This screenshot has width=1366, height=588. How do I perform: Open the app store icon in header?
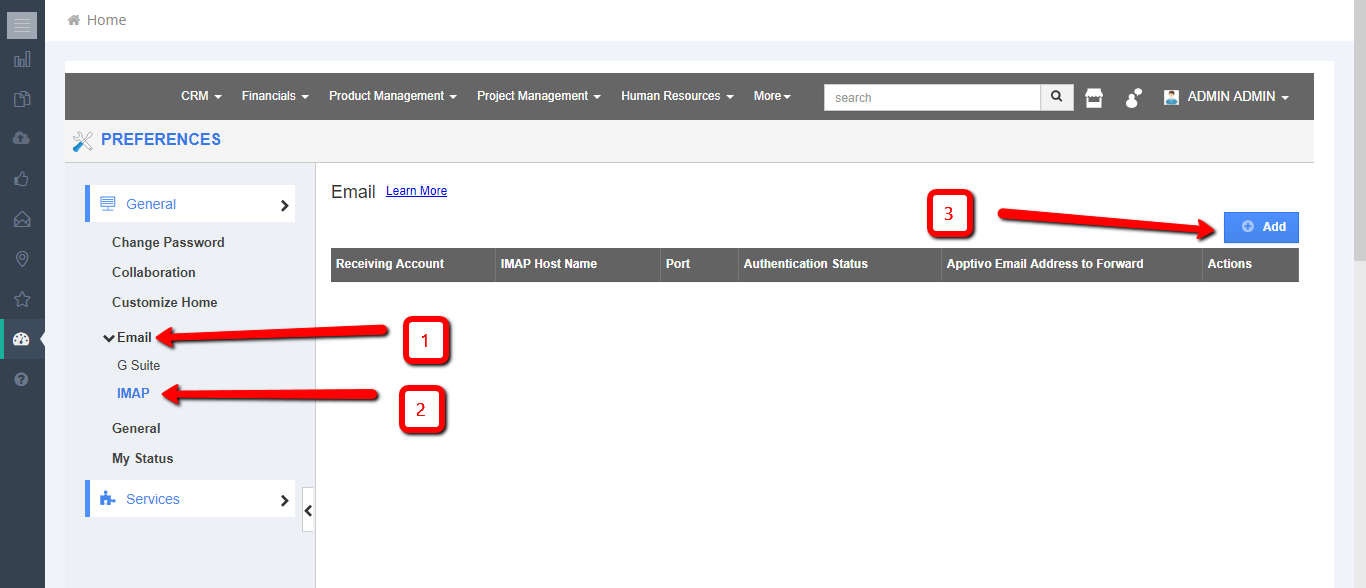click(x=1094, y=97)
